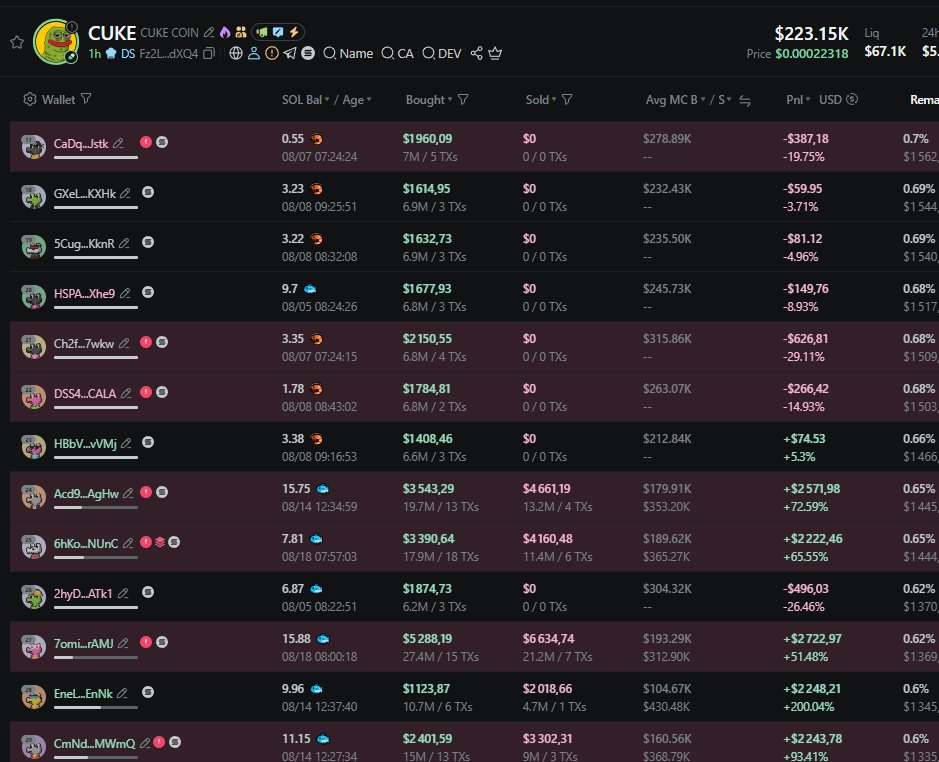Click the price $0.00022318
939x762 pixels.
pyautogui.click(x=811, y=54)
